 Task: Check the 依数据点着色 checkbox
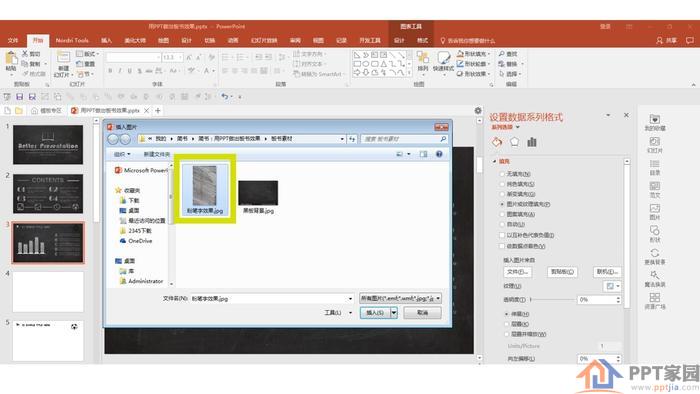coord(502,246)
